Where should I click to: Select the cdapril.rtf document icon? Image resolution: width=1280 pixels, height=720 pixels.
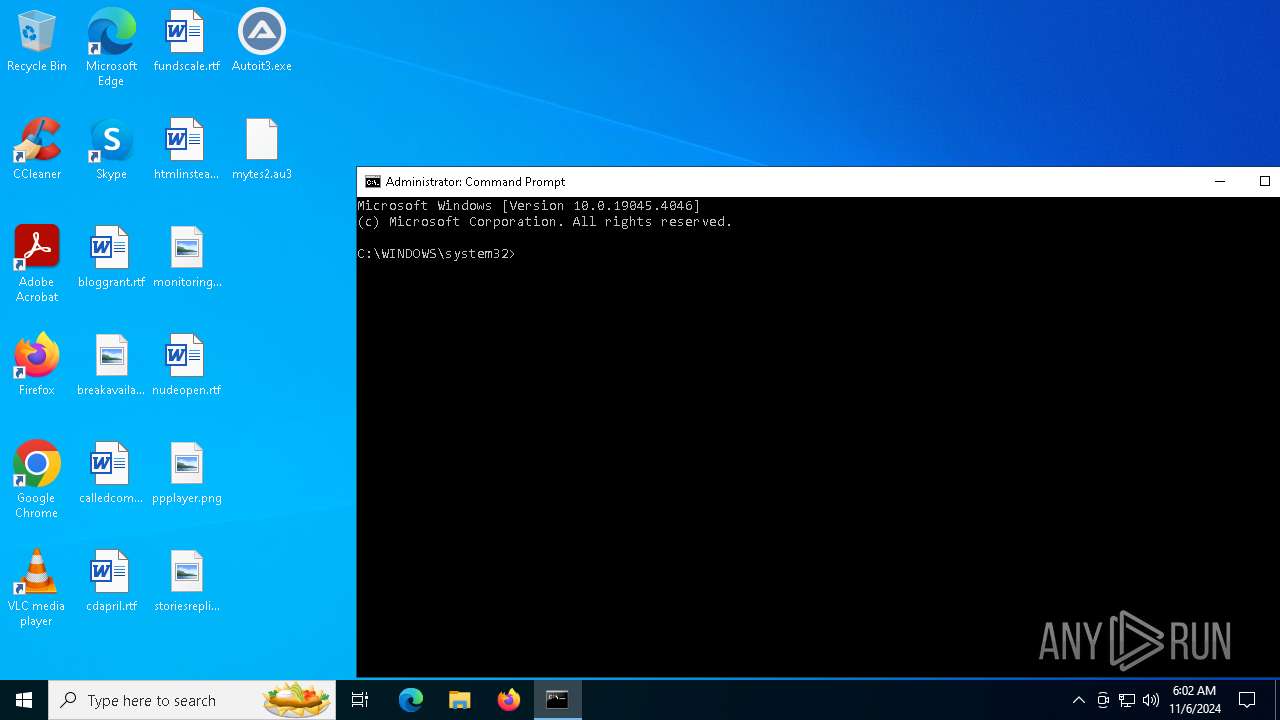(x=111, y=581)
